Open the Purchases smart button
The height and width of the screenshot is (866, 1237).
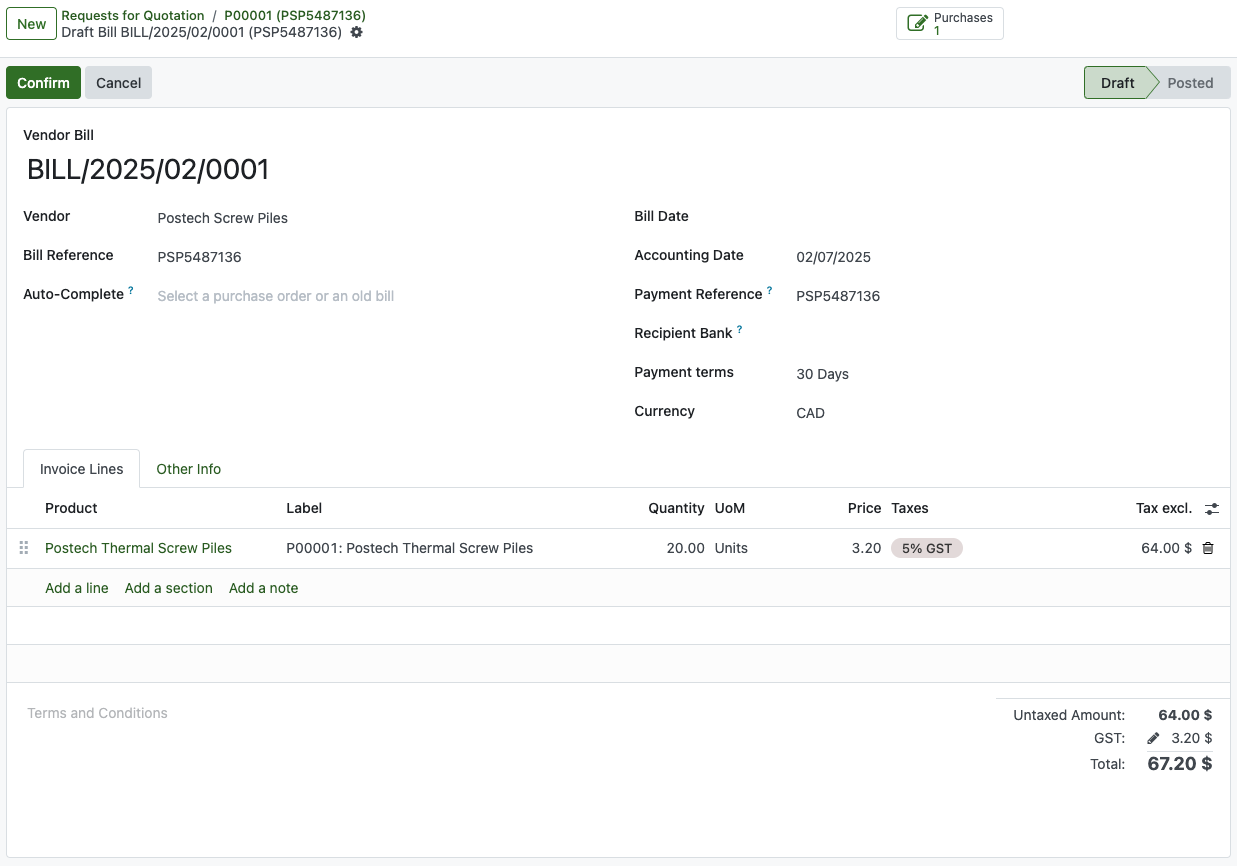[949, 24]
